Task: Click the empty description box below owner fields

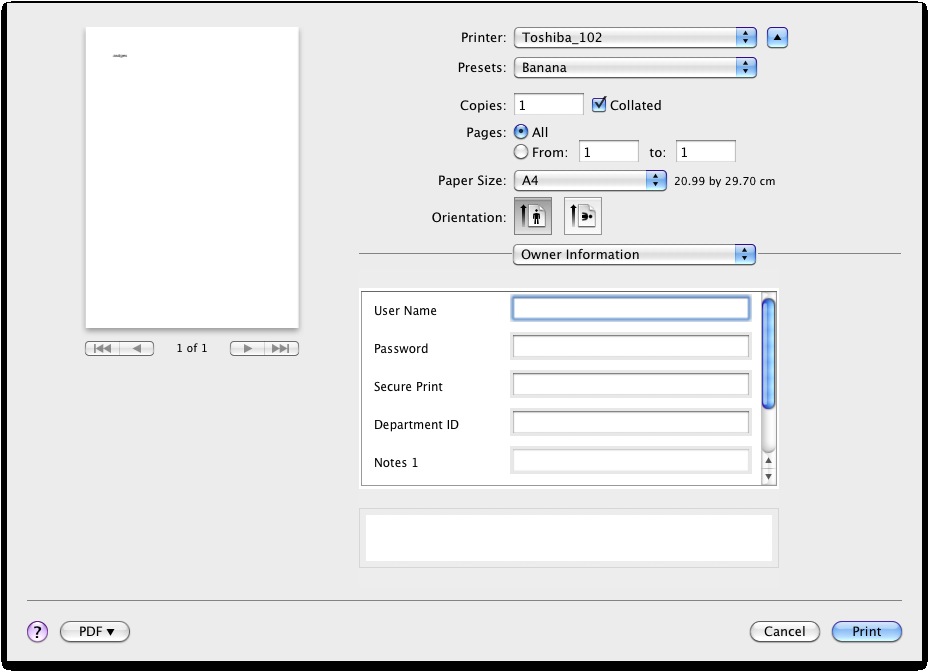Action: point(569,538)
